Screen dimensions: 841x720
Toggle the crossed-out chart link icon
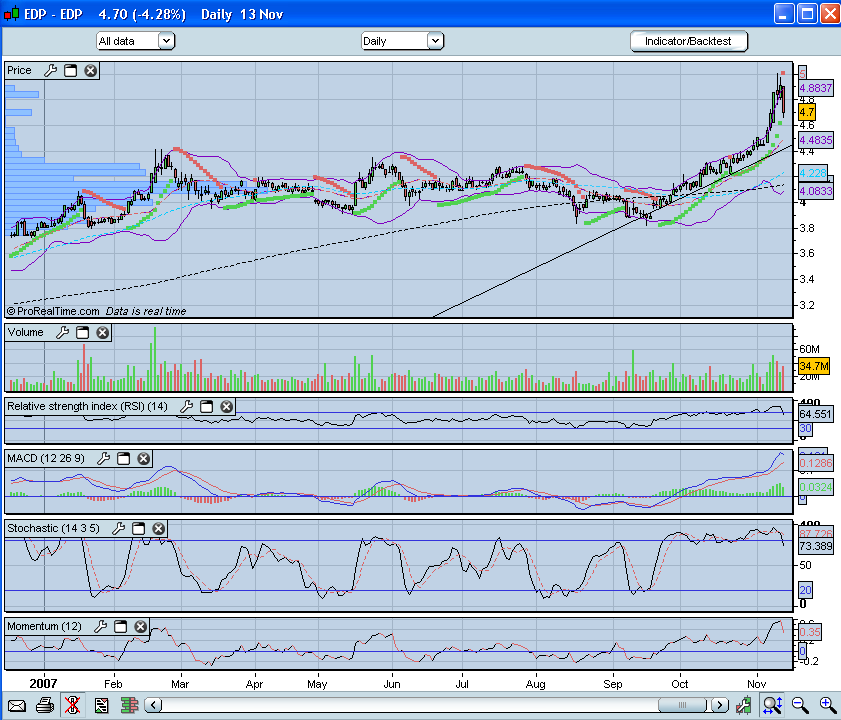click(72, 705)
